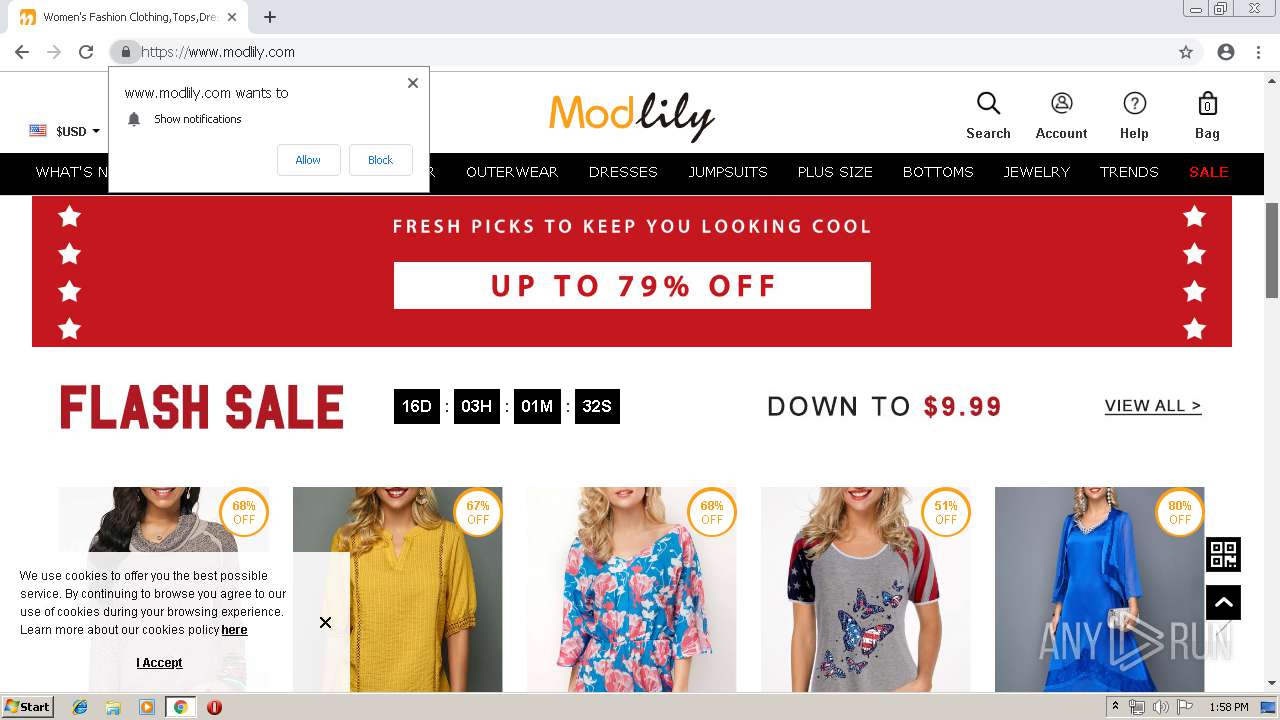
Task: Select the SALE menu item
Action: pos(1208,172)
